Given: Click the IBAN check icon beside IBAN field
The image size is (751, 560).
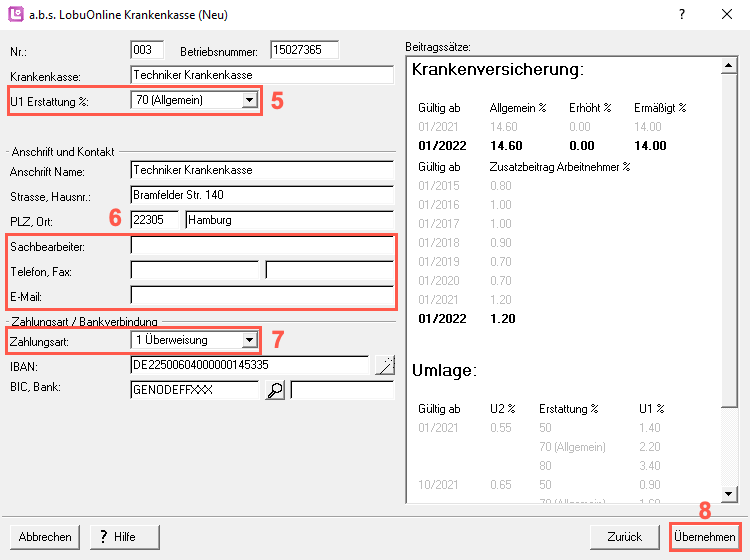Looking at the screenshot, I should pos(383,366).
